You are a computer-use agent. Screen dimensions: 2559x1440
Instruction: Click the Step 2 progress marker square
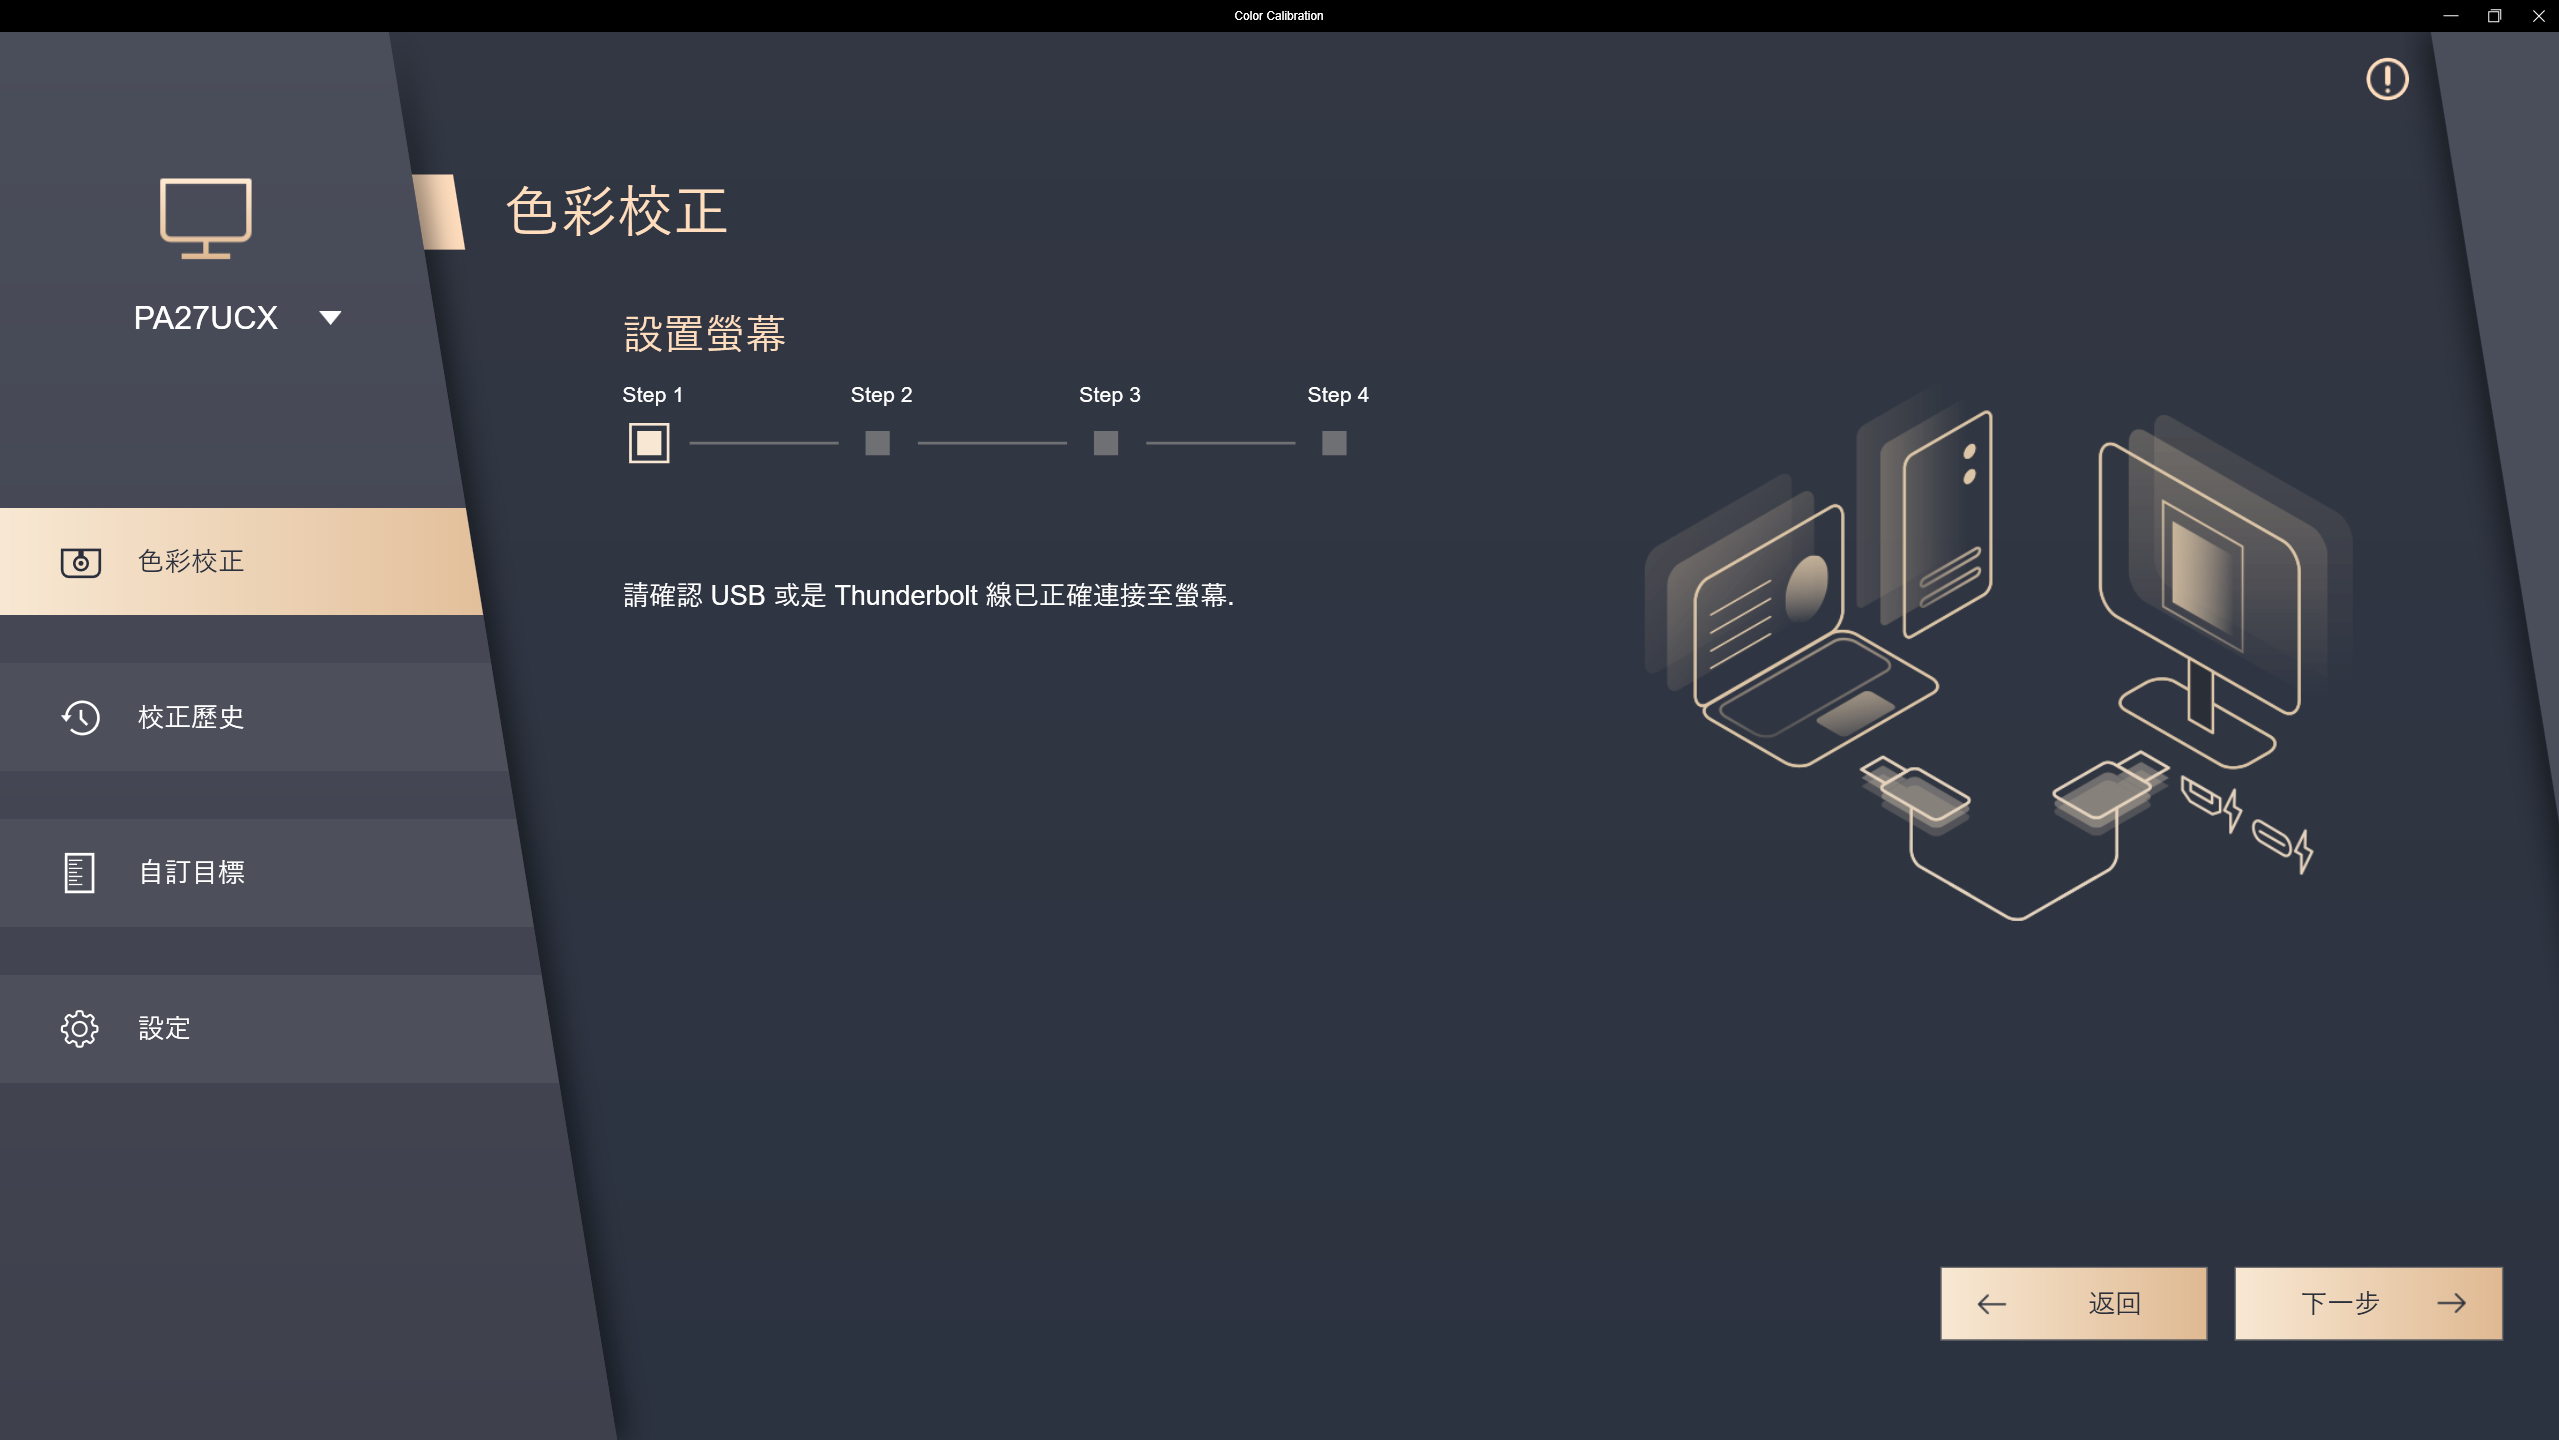tap(877, 443)
